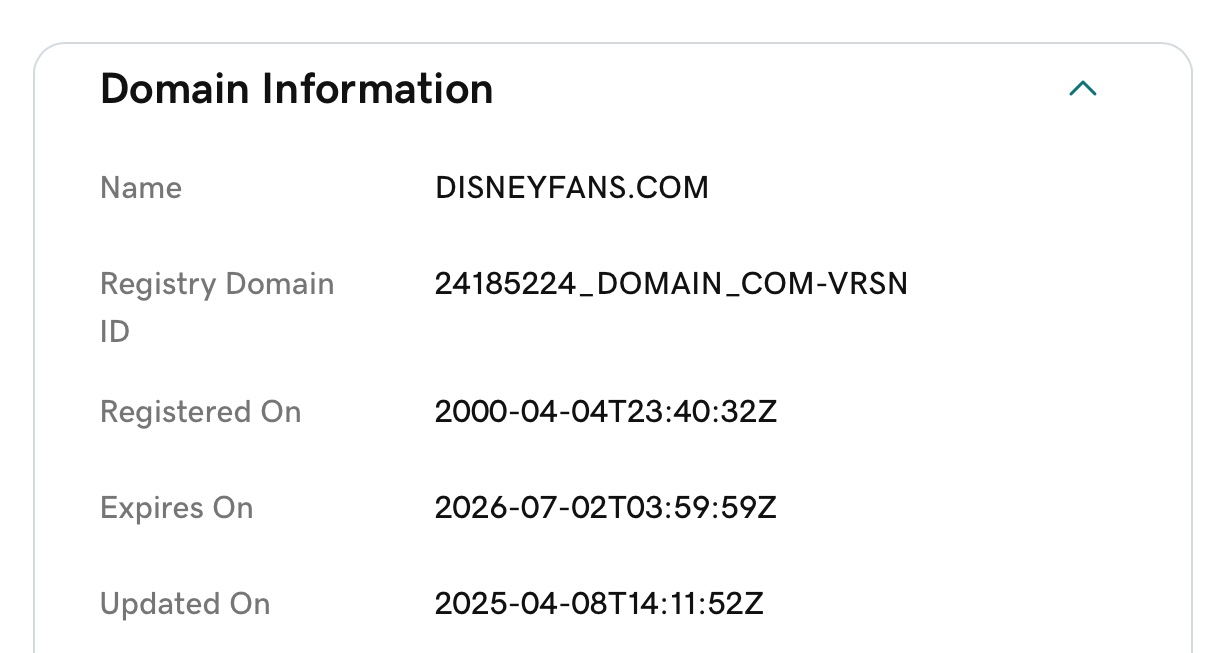Select the DISNEYFANS.COM domain name value

point(571,188)
